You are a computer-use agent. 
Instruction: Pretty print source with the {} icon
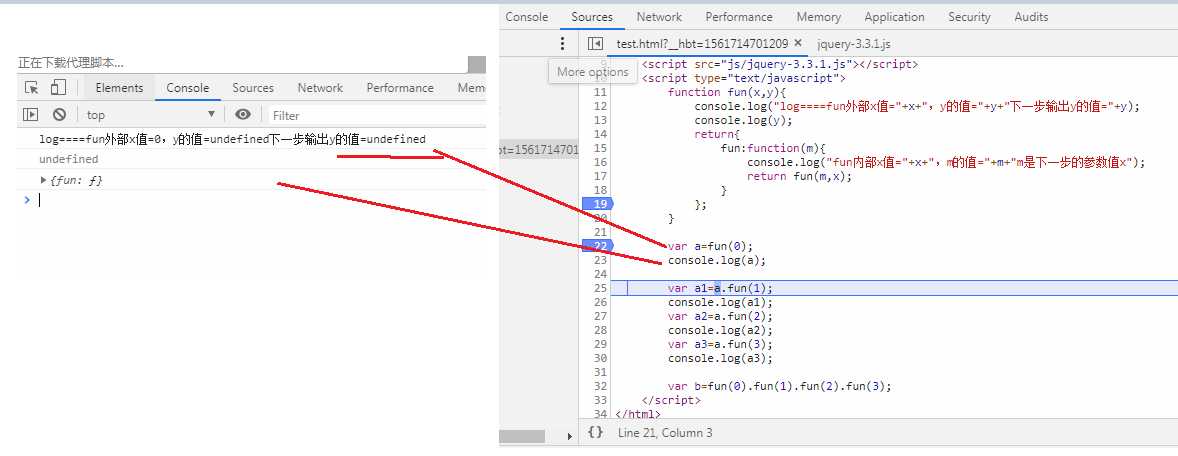pos(595,433)
